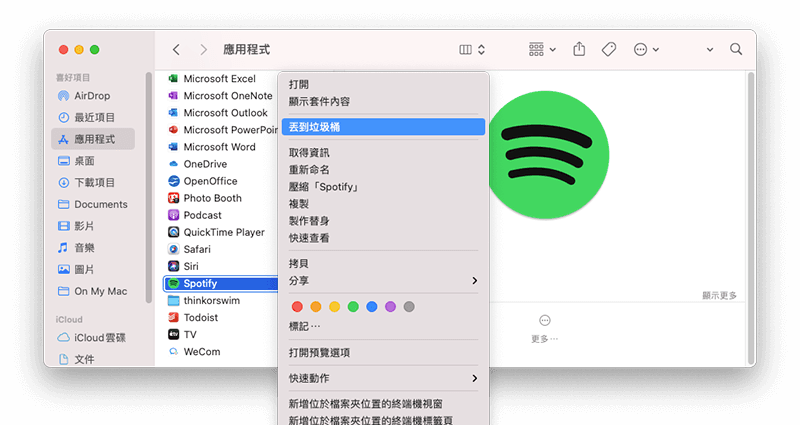Apply the yellow tag color
The height and width of the screenshot is (425, 800).
(x=334, y=307)
